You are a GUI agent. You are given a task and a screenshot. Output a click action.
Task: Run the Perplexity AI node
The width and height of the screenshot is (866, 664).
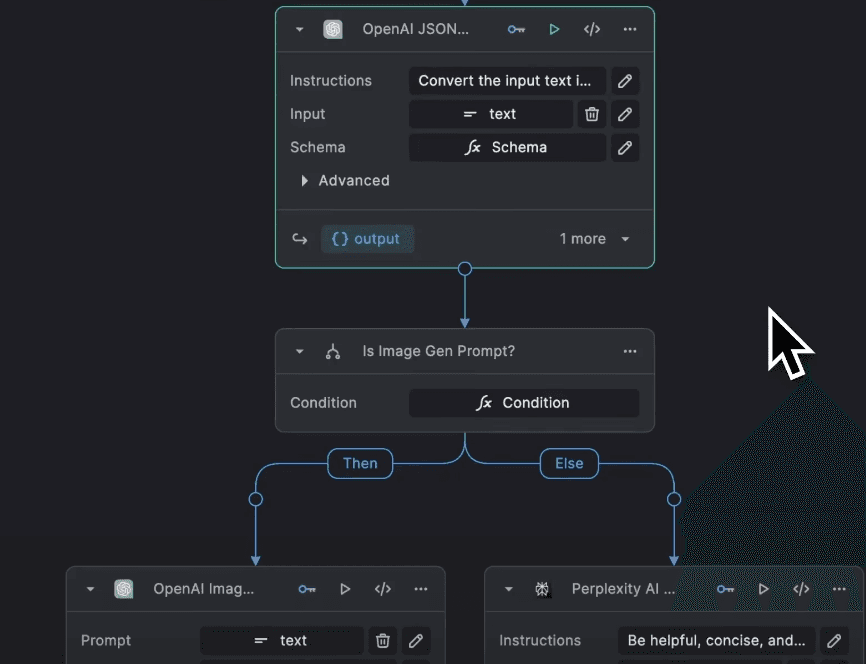click(763, 589)
